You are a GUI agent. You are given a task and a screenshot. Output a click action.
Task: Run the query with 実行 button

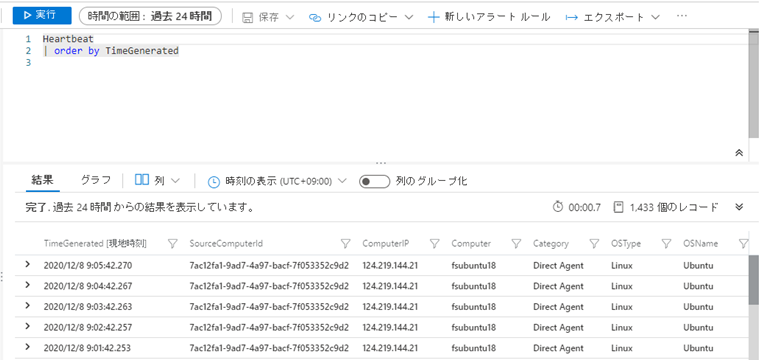42,16
